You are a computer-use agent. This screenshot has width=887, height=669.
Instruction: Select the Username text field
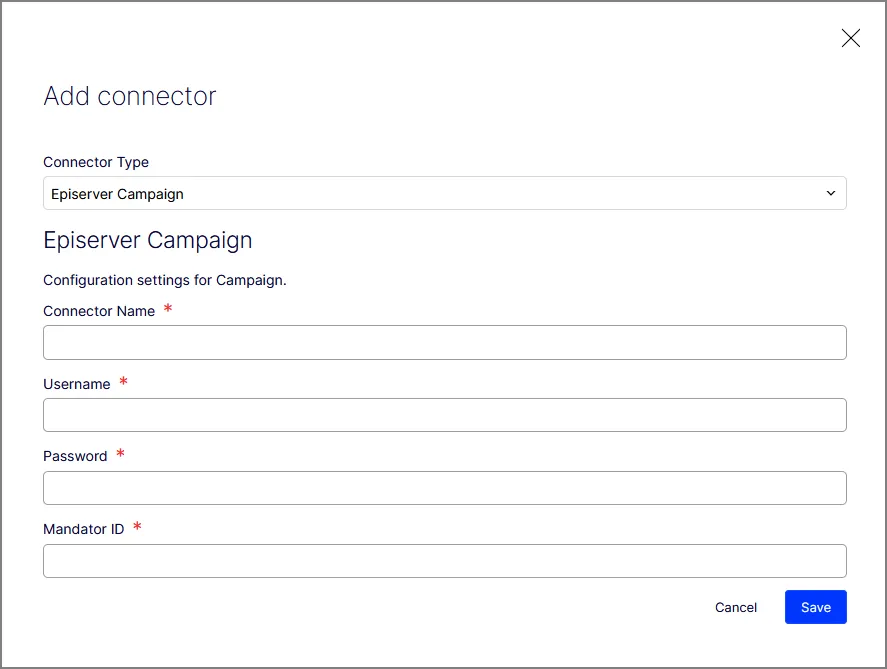pos(445,415)
